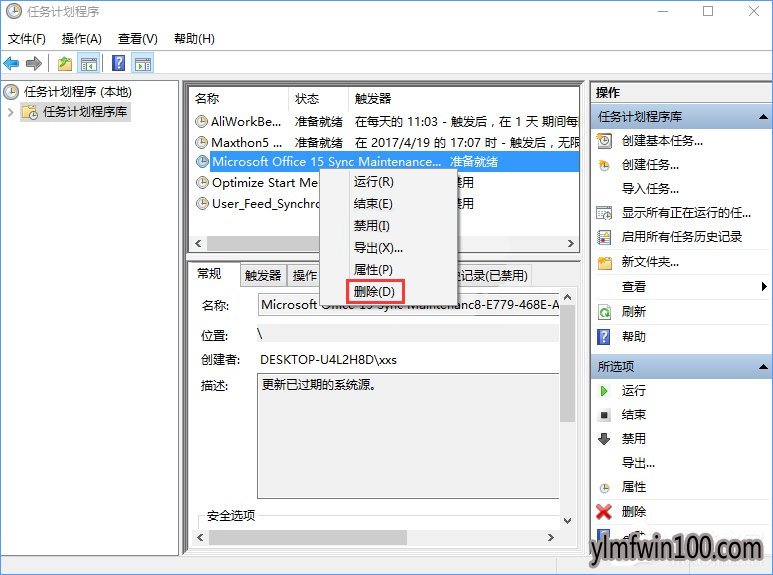
Task: Click the details pane scroll-up arrow
Action: tap(567, 297)
